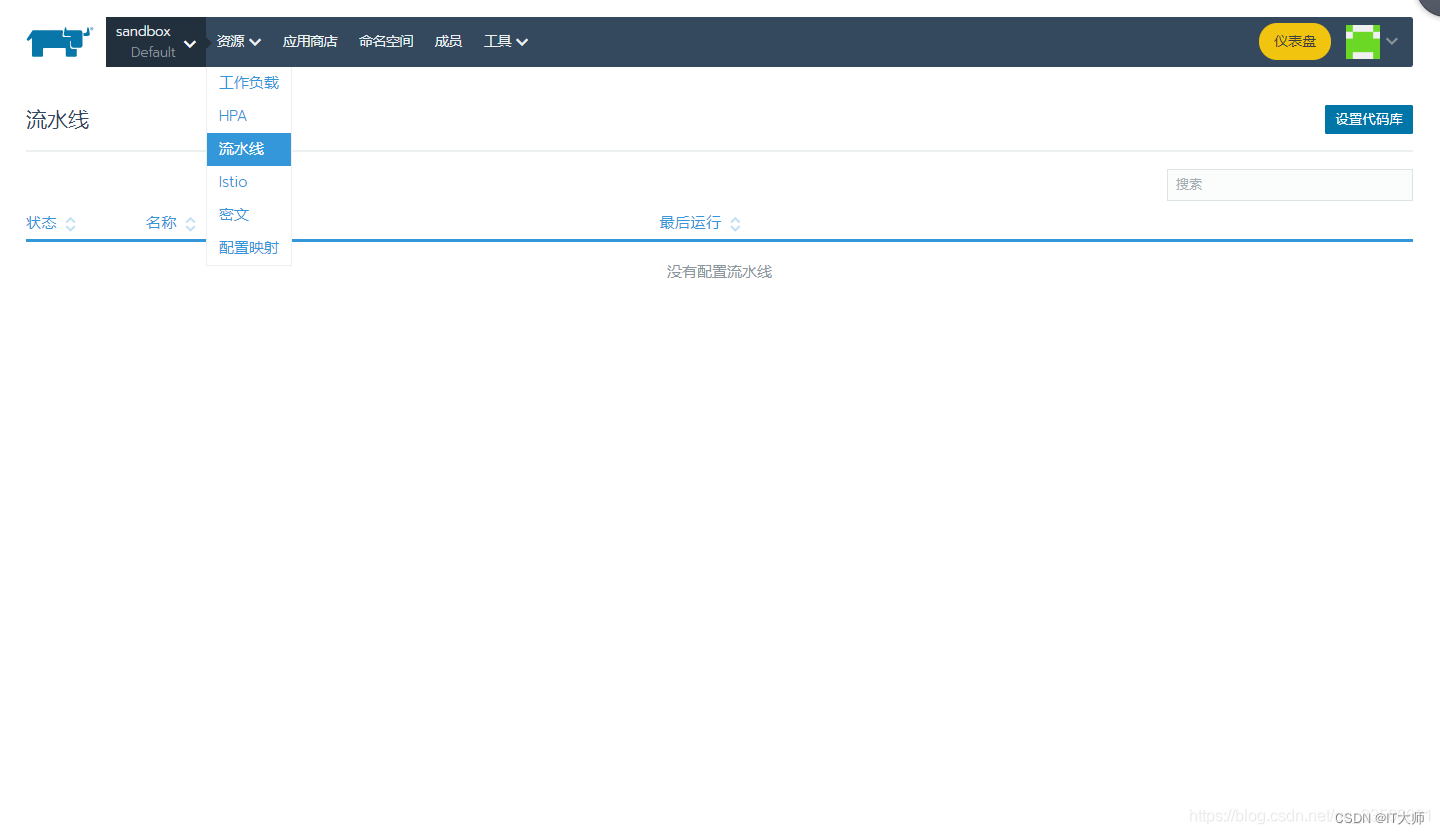This screenshot has height=834, width=1440.
Task: Click sort arrows next to 最后运行
Action: tap(735, 224)
